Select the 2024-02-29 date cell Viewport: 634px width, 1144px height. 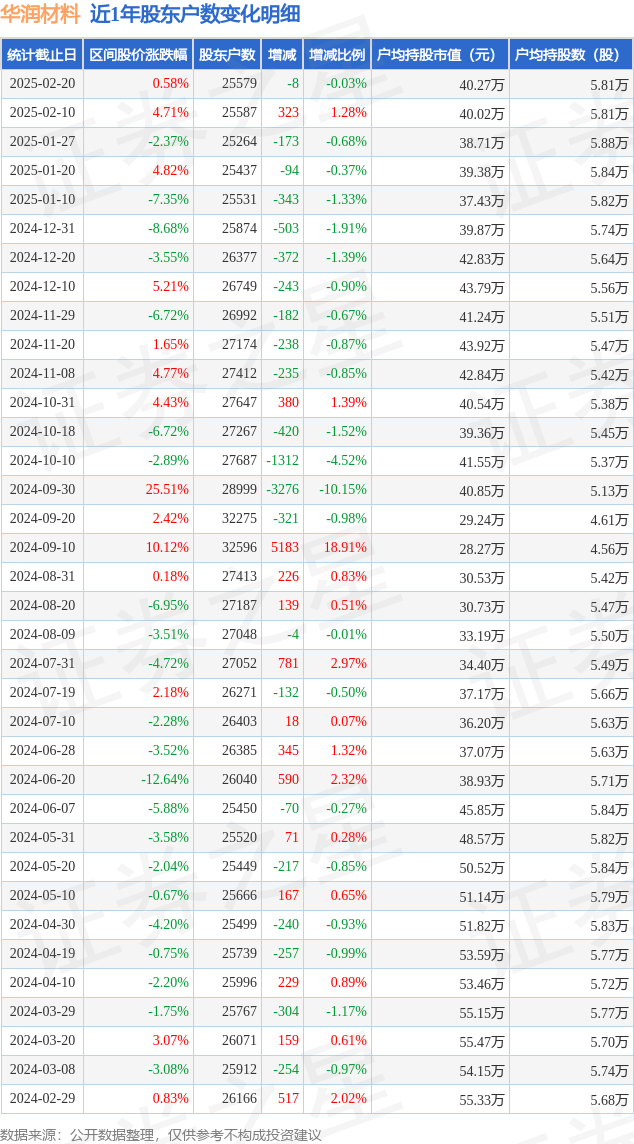coord(42,1097)
